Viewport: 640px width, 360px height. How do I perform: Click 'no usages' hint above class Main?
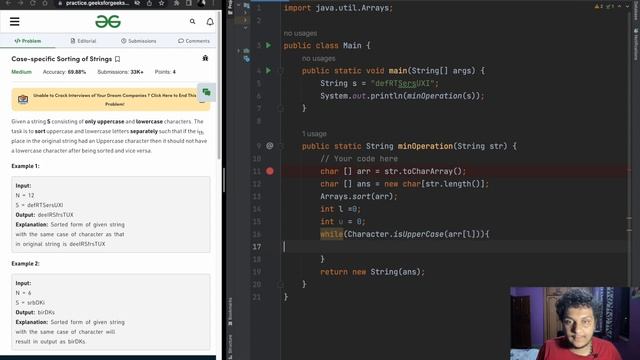(x=300, y=33)
